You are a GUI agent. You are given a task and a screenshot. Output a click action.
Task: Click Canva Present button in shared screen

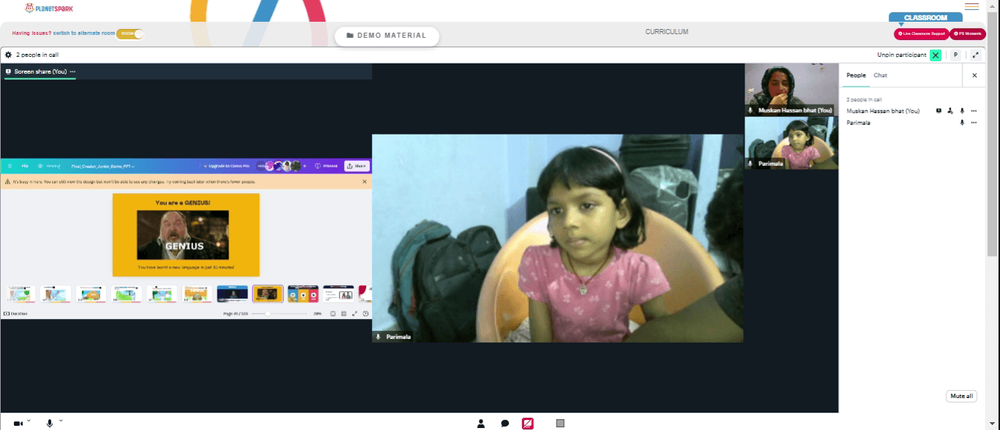pyautogui.click(x=327, y=166)
